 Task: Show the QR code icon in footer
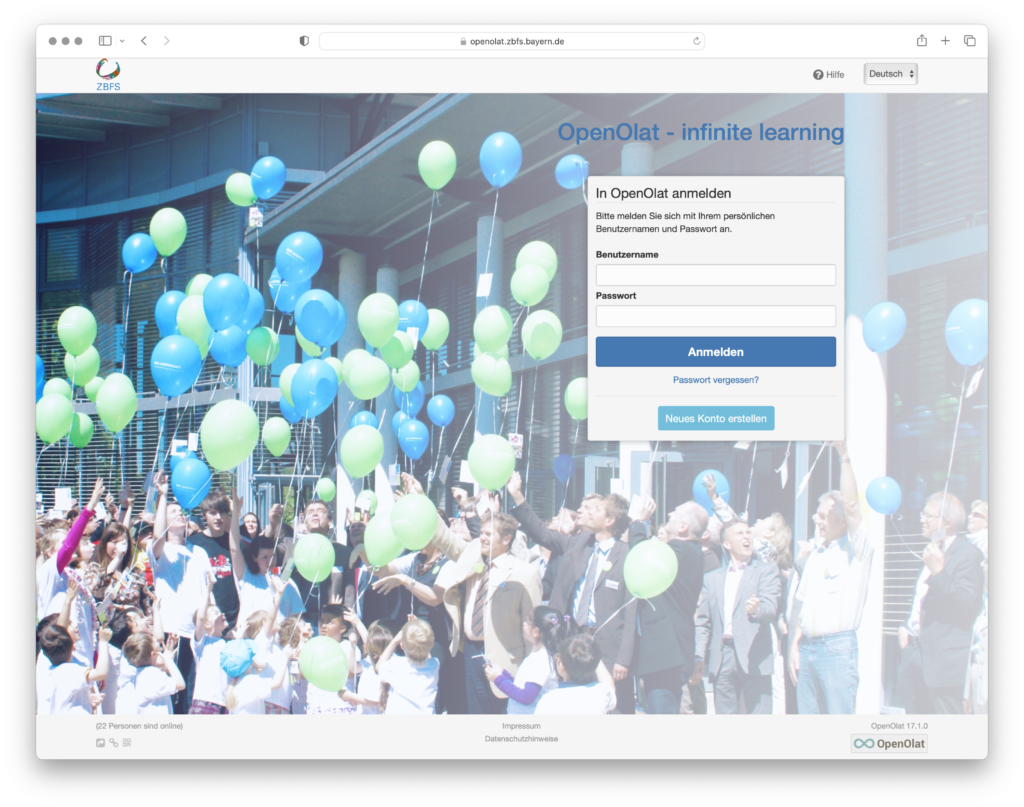pos(127,743)
